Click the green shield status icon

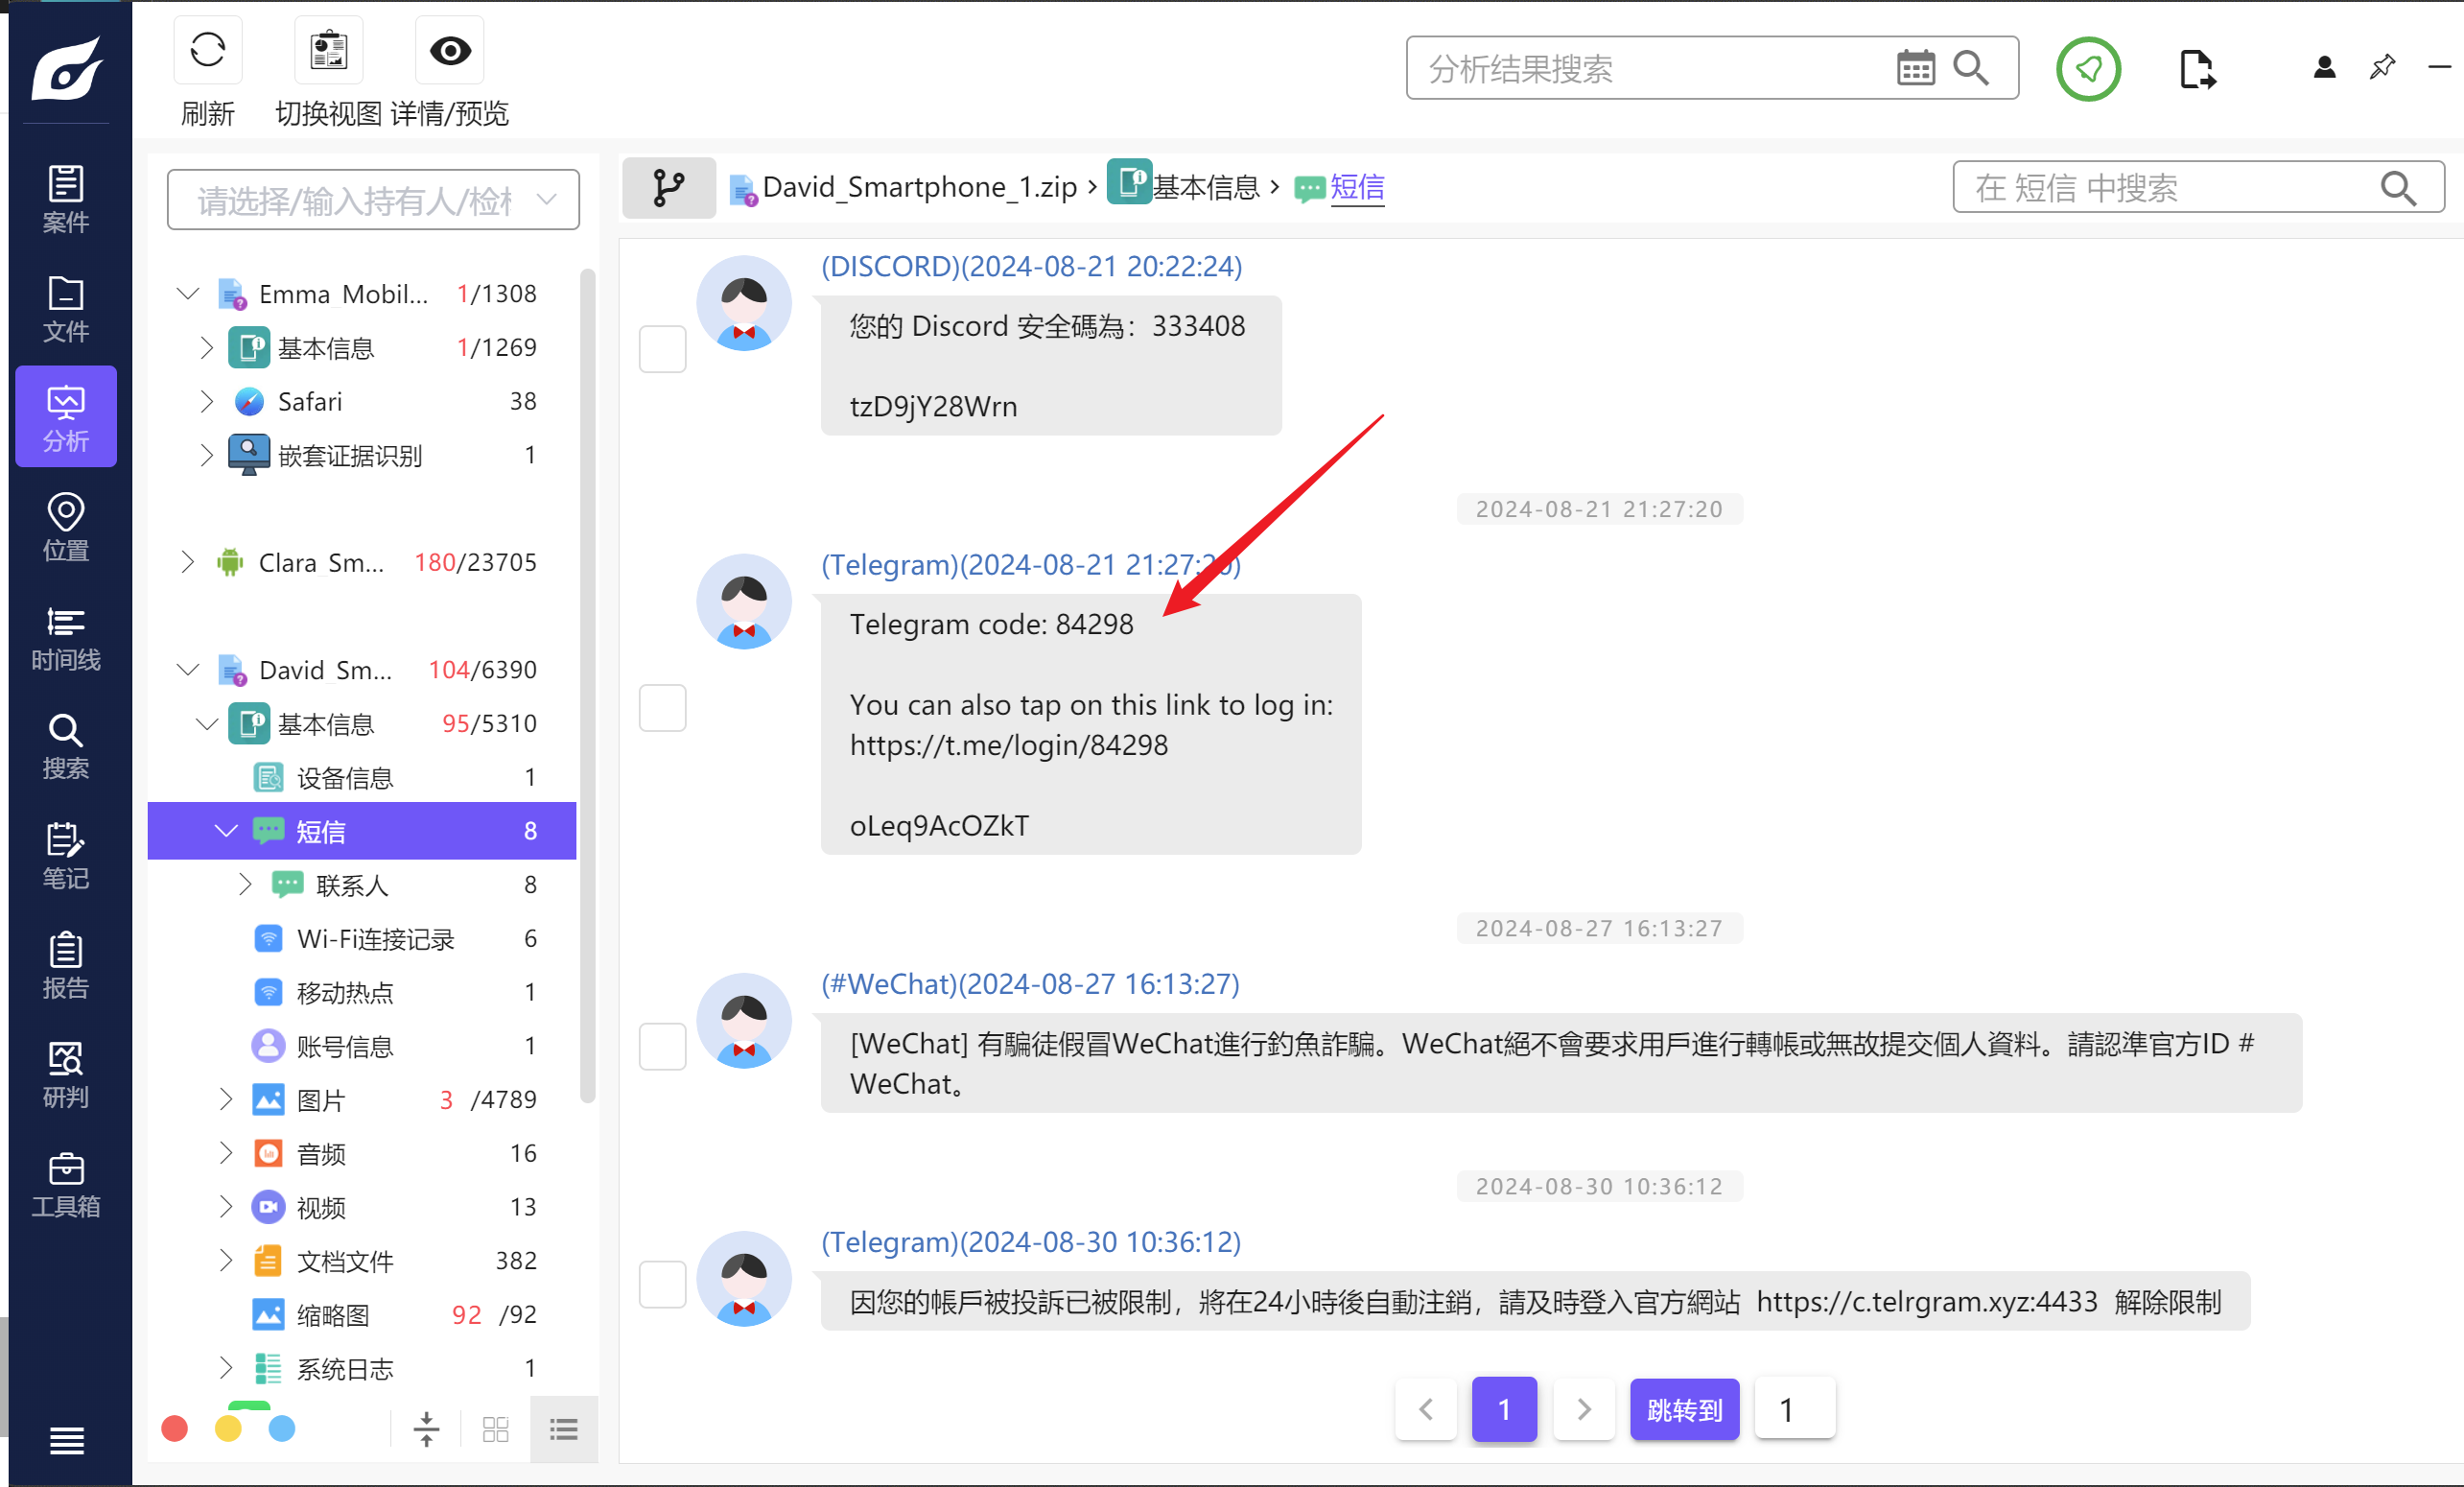coord(2087,68)
